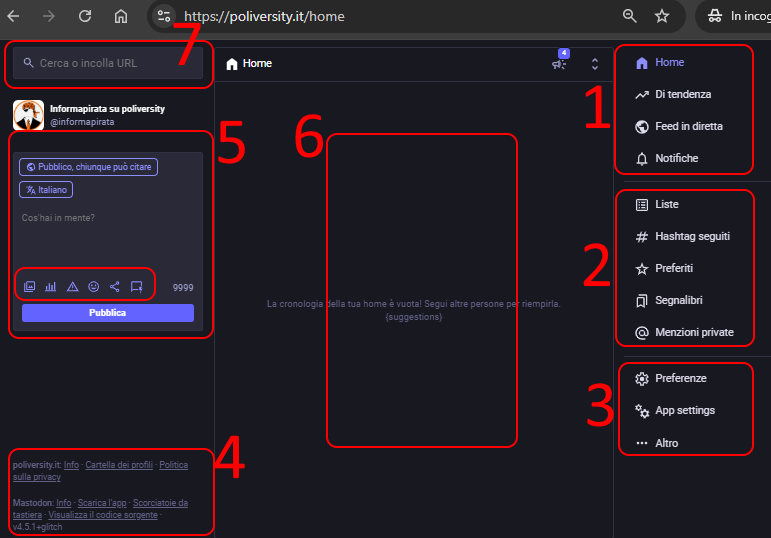Viewport: 771px width, 538px height.
Task: Bookmark this page with browser star
Action: 661,16
